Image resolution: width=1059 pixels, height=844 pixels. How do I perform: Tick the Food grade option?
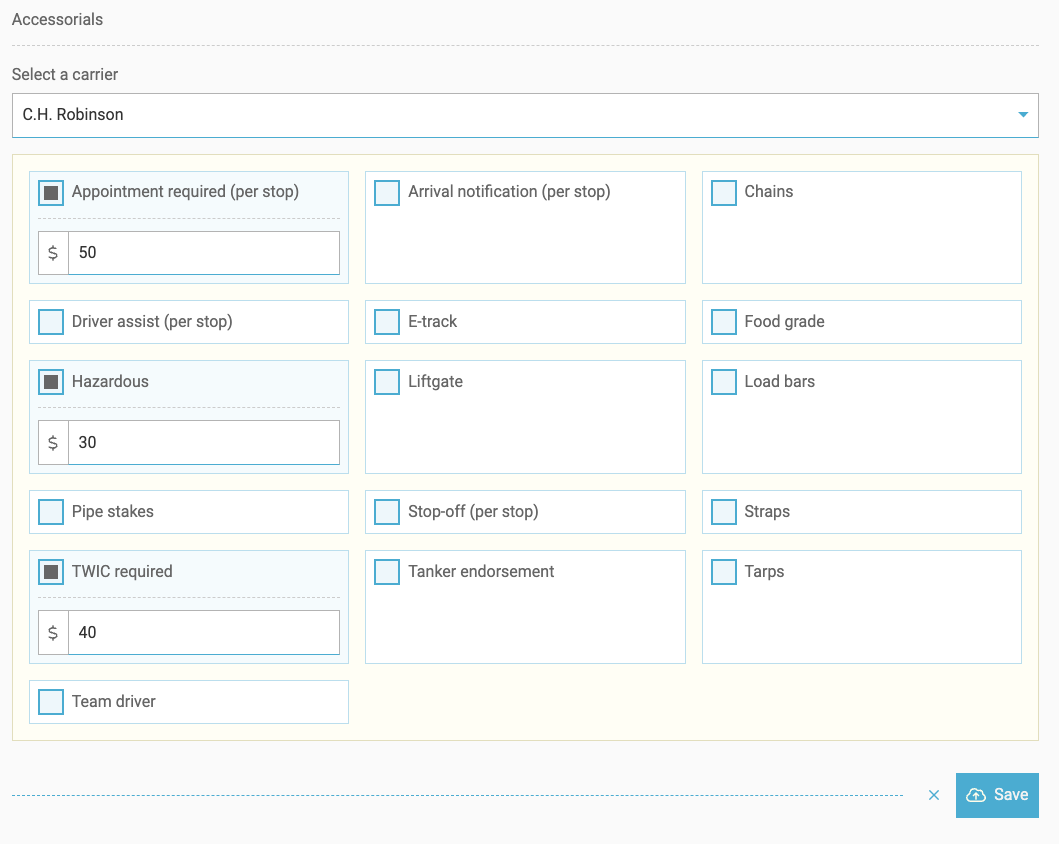coord(724,323)
